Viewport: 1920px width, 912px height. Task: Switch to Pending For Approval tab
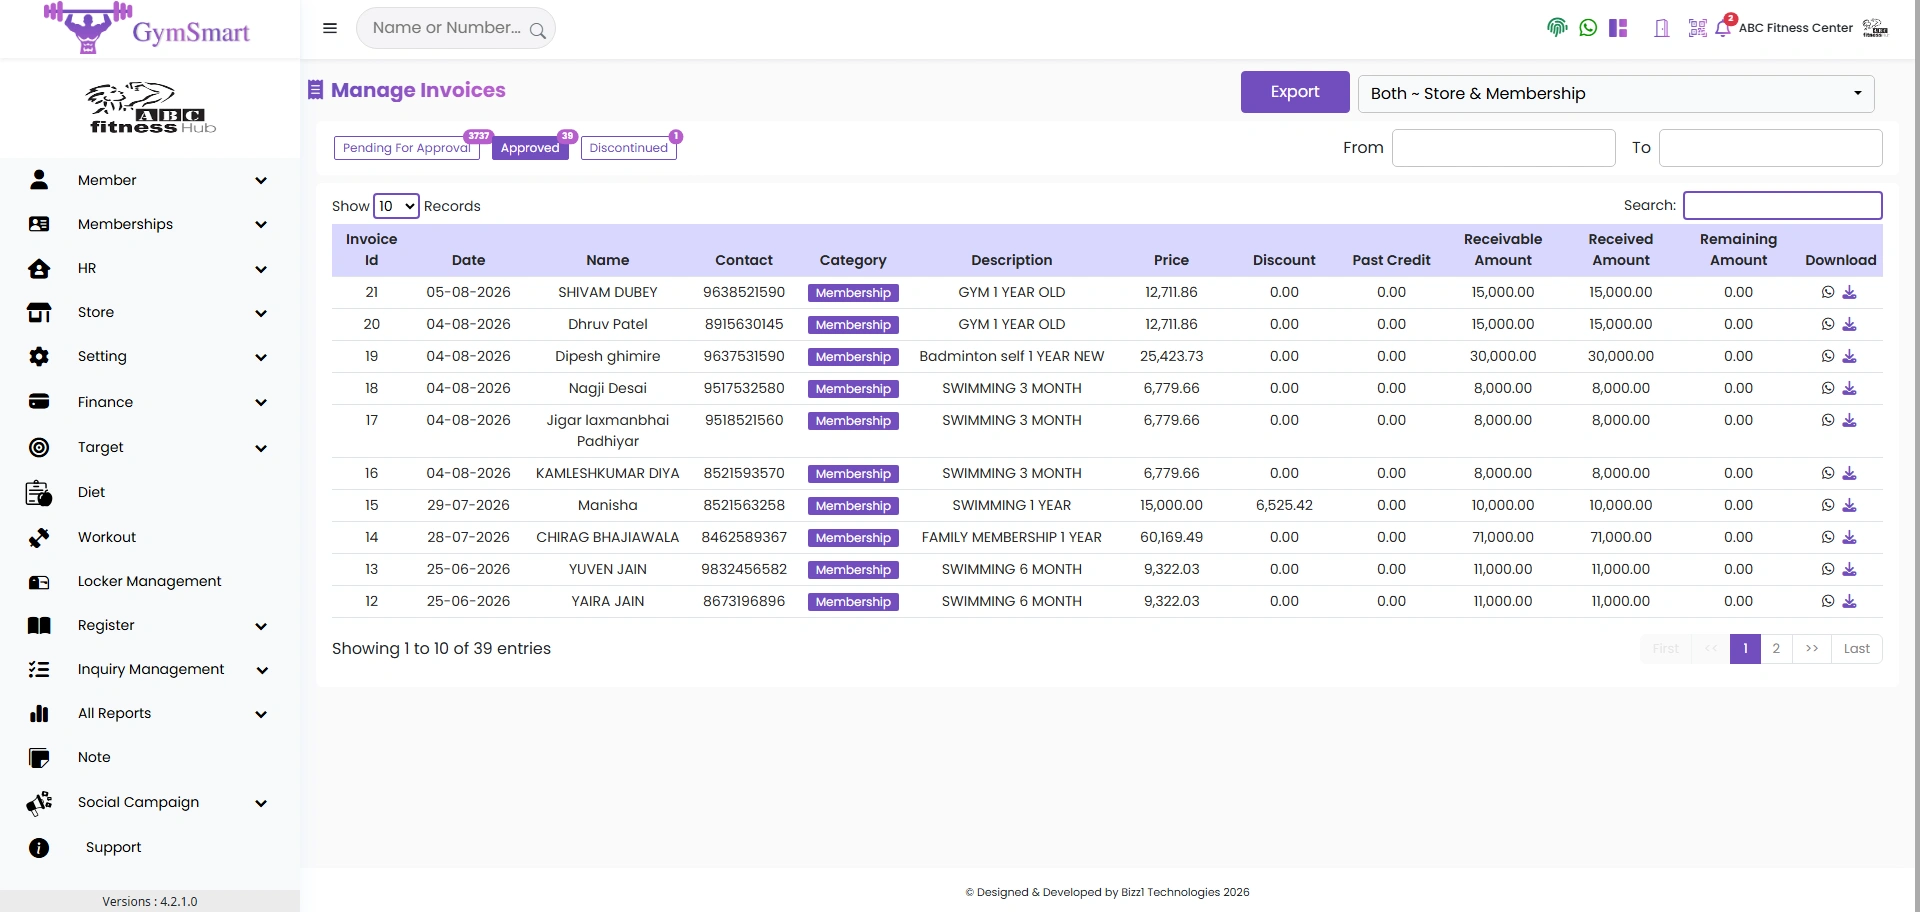[406, 148]
